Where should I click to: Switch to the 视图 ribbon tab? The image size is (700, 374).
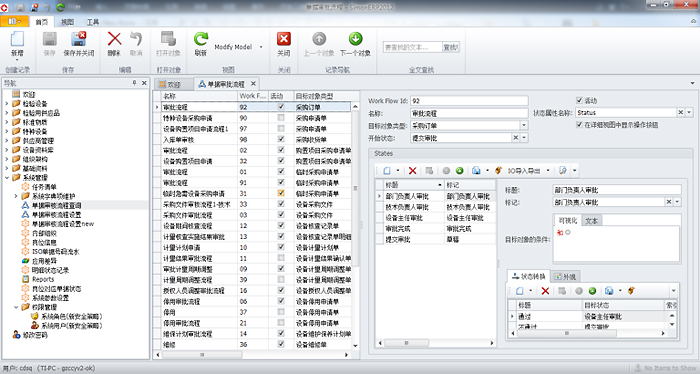67,22
